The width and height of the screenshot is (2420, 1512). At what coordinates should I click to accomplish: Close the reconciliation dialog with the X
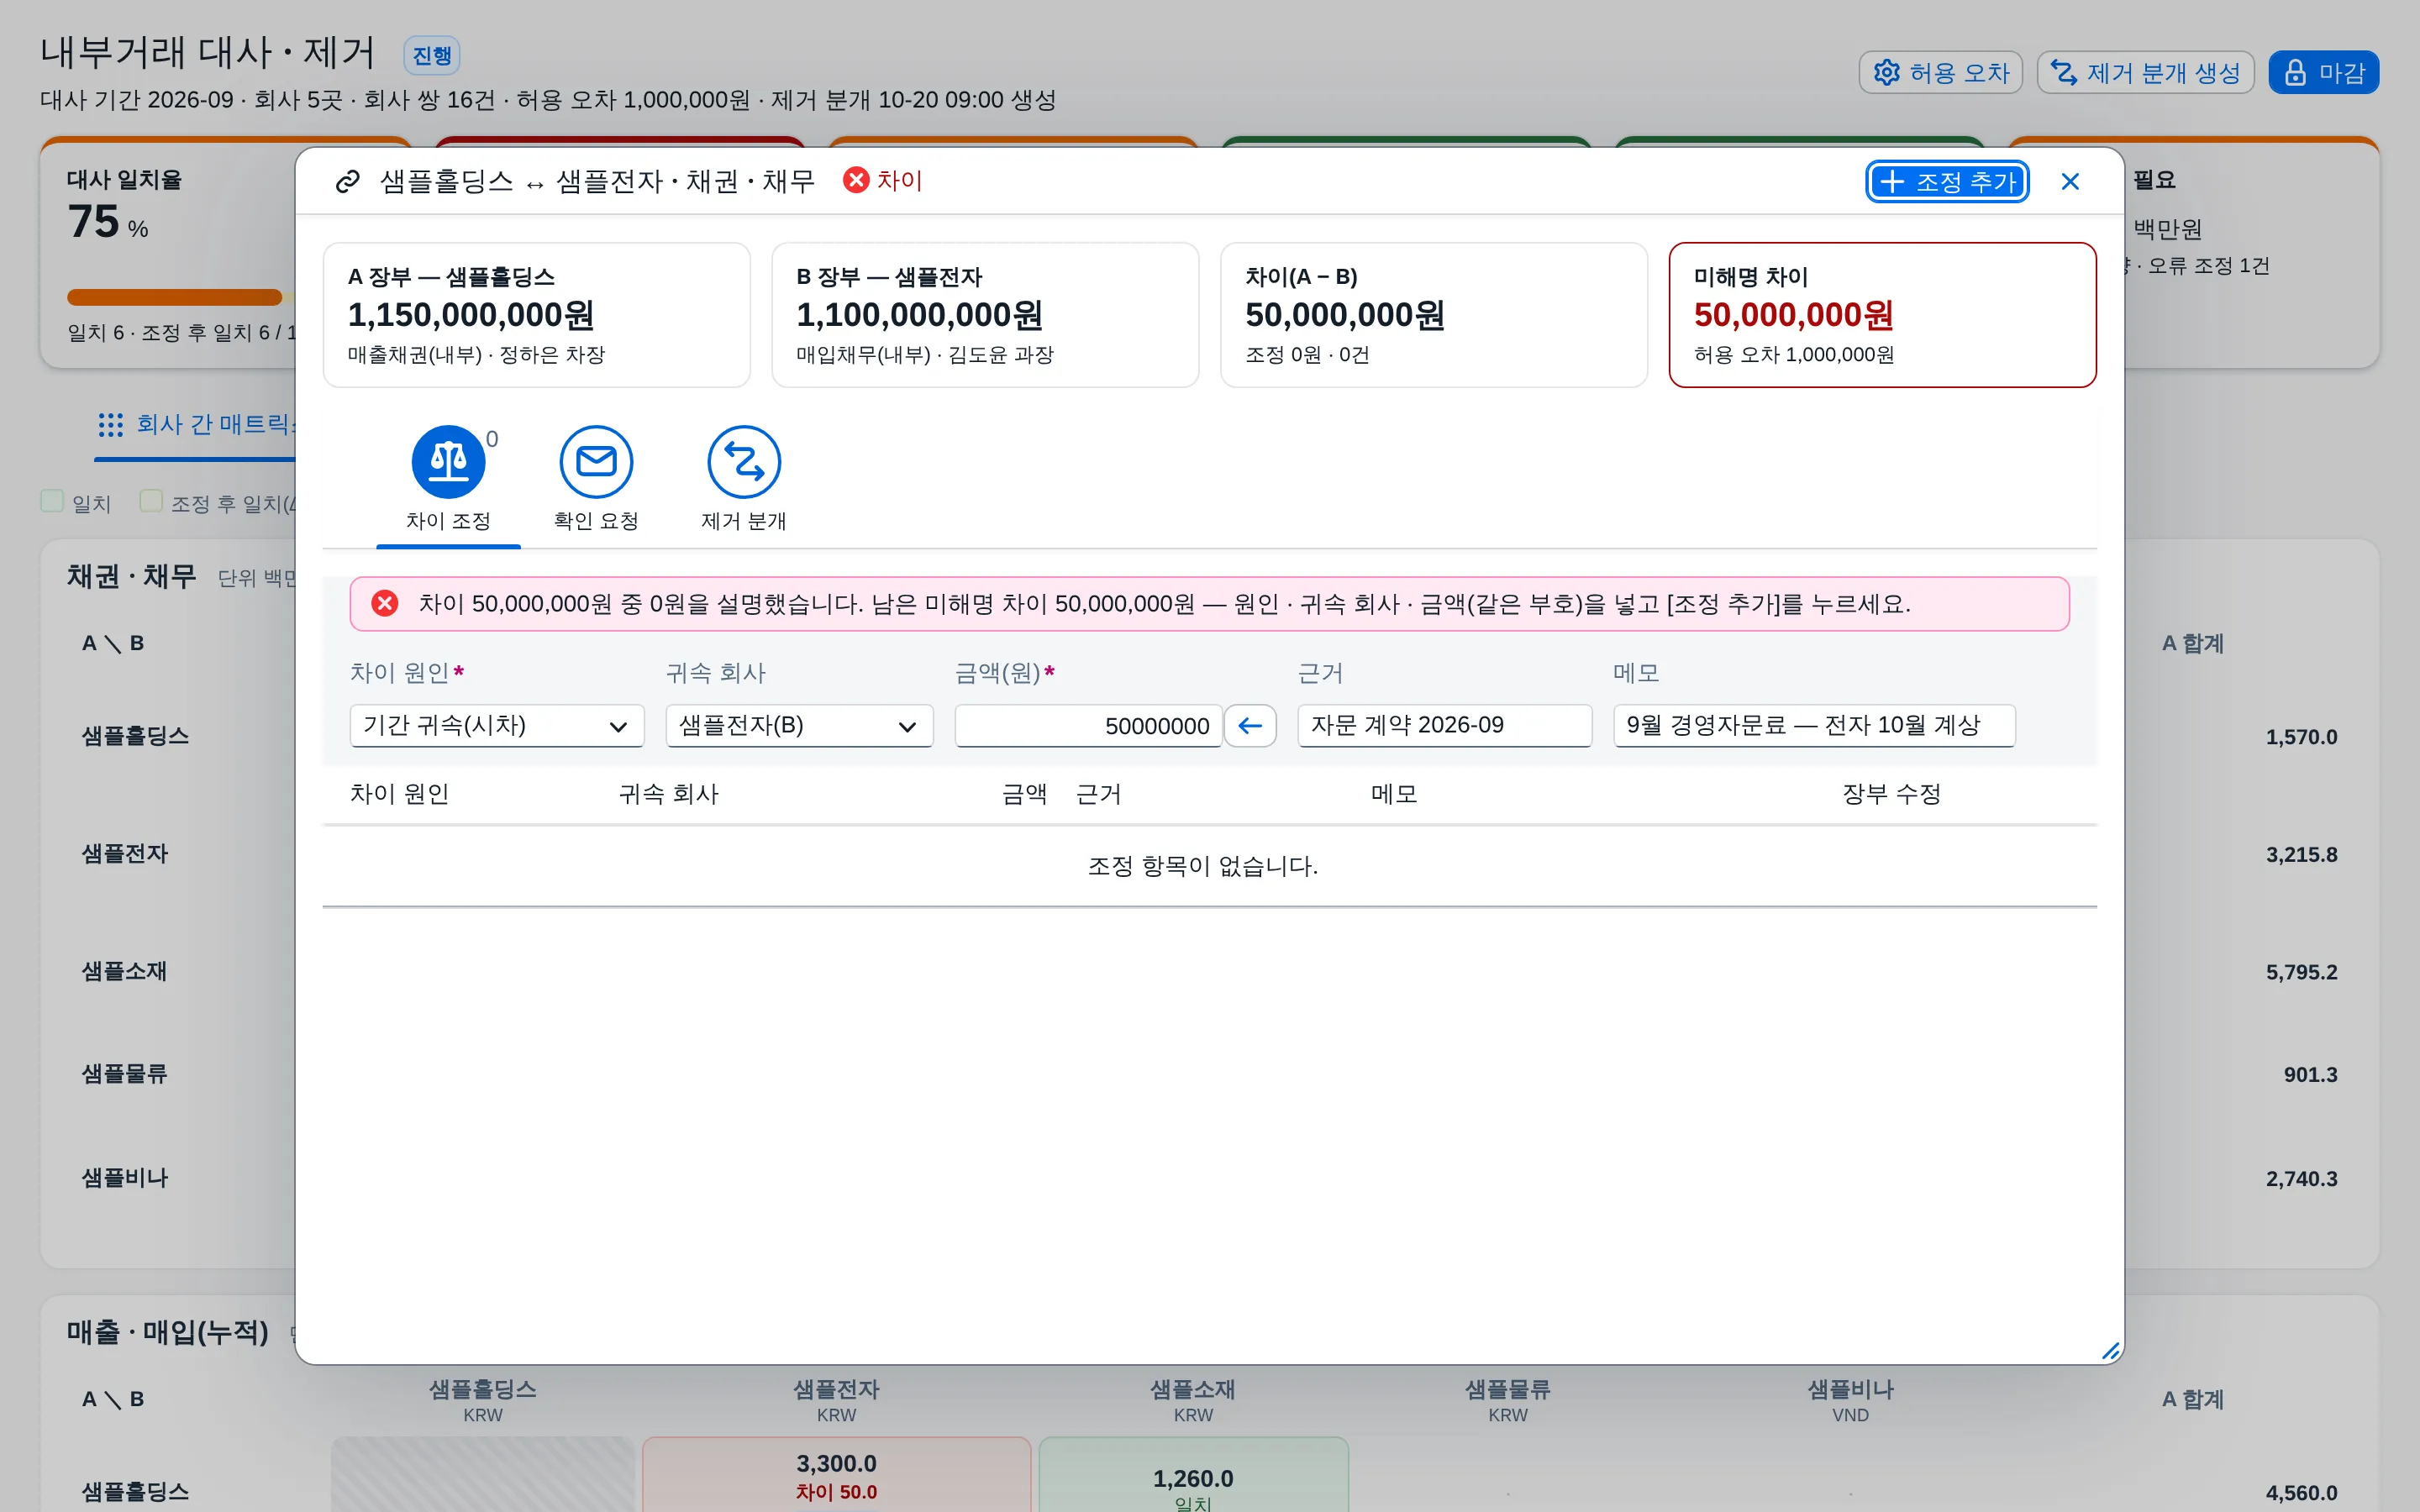pyautogui.click(x=2070, y=181)
